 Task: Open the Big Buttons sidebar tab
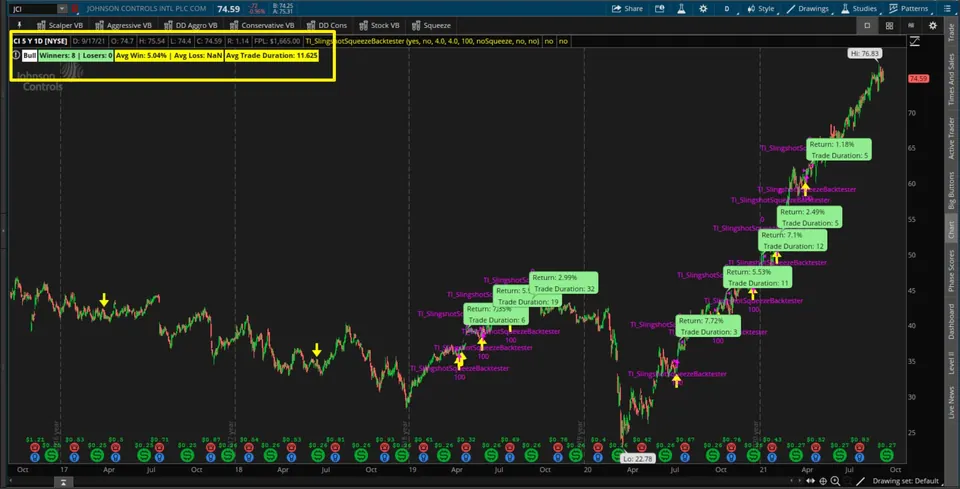click(951, 191)
